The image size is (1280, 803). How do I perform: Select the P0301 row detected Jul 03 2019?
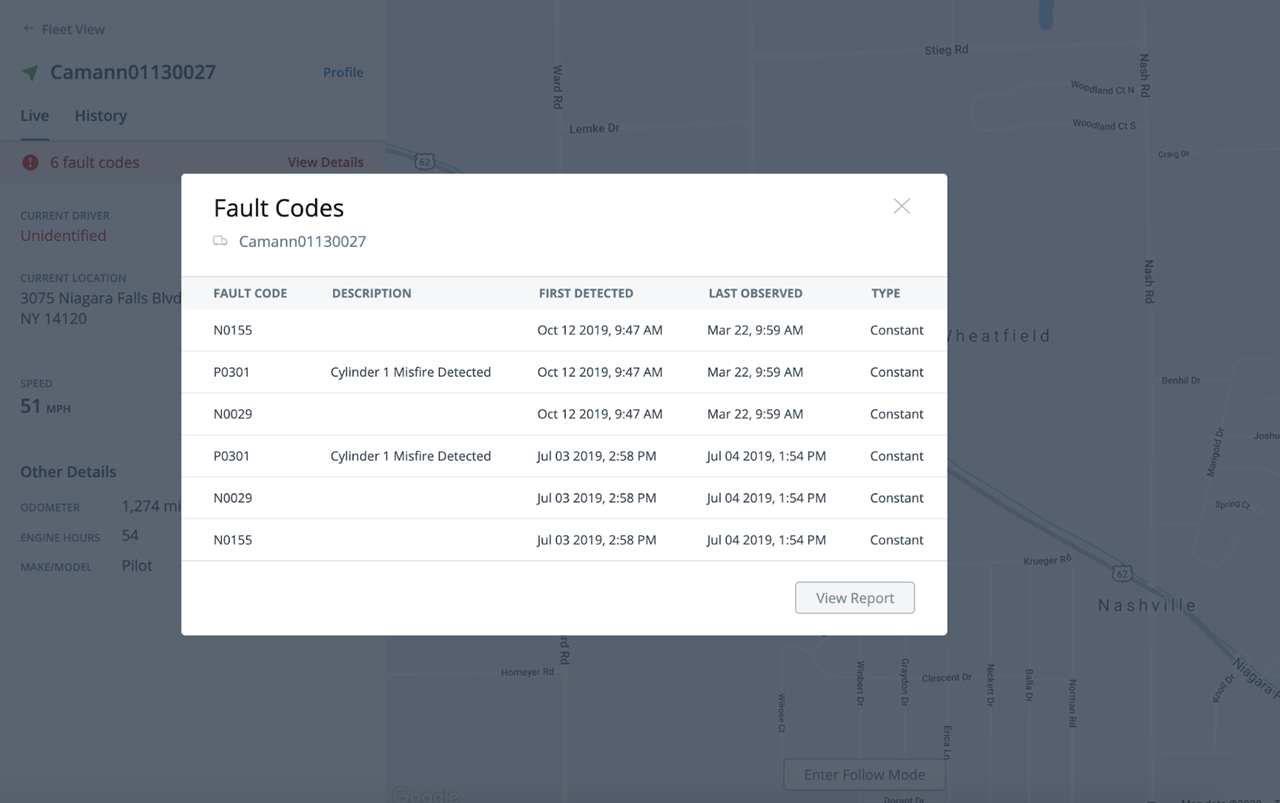tap(564, 456)
